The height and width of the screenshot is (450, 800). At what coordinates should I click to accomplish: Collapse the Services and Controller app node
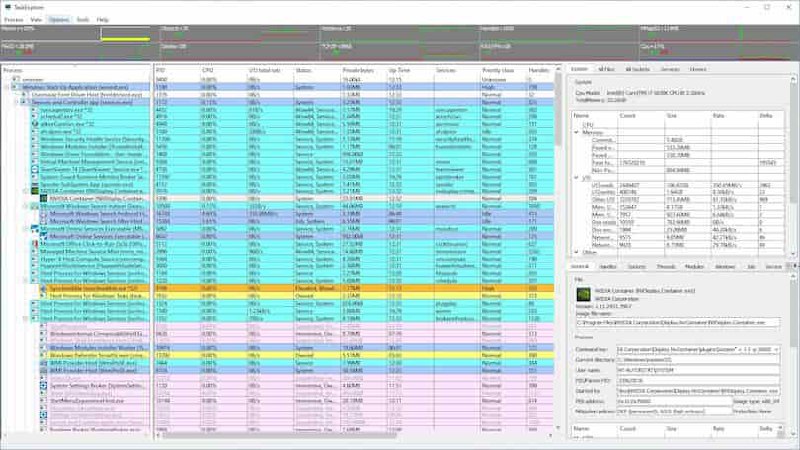click(x=16, y=102)
